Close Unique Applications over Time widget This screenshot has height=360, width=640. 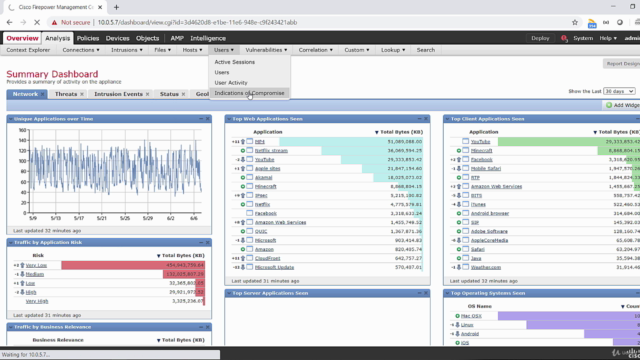pos(207,119)
